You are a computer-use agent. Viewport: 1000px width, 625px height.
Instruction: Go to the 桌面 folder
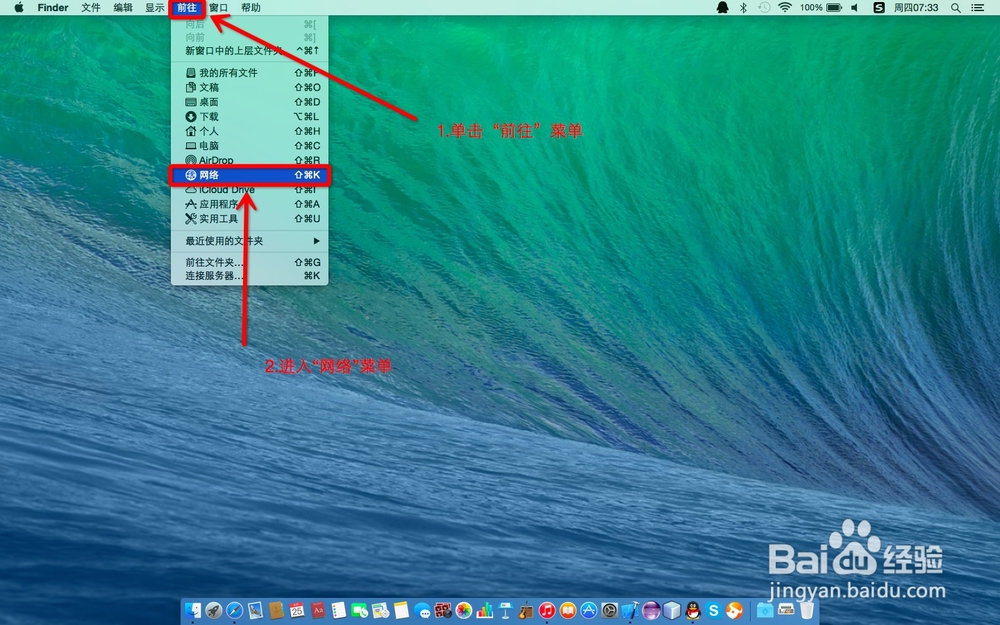click(249, 102)
